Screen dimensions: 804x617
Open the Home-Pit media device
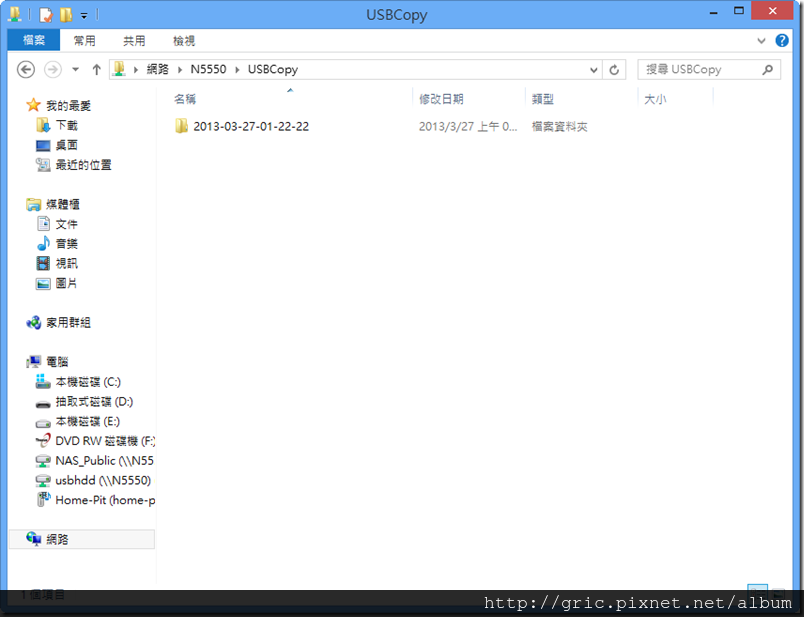105,500
